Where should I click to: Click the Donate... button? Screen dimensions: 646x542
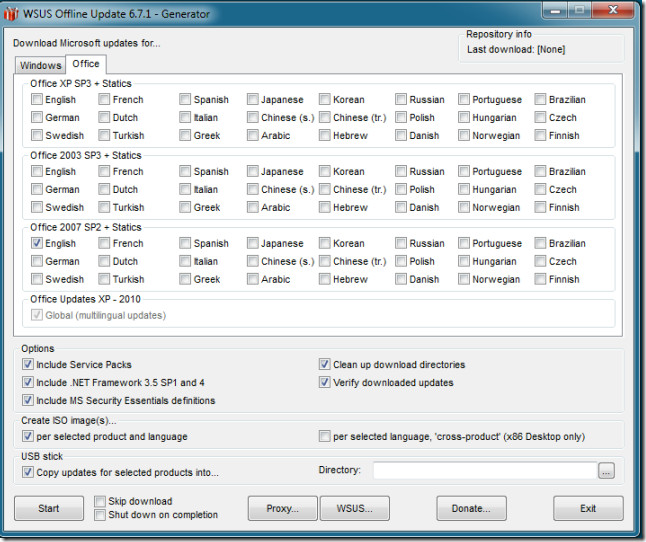471,508
